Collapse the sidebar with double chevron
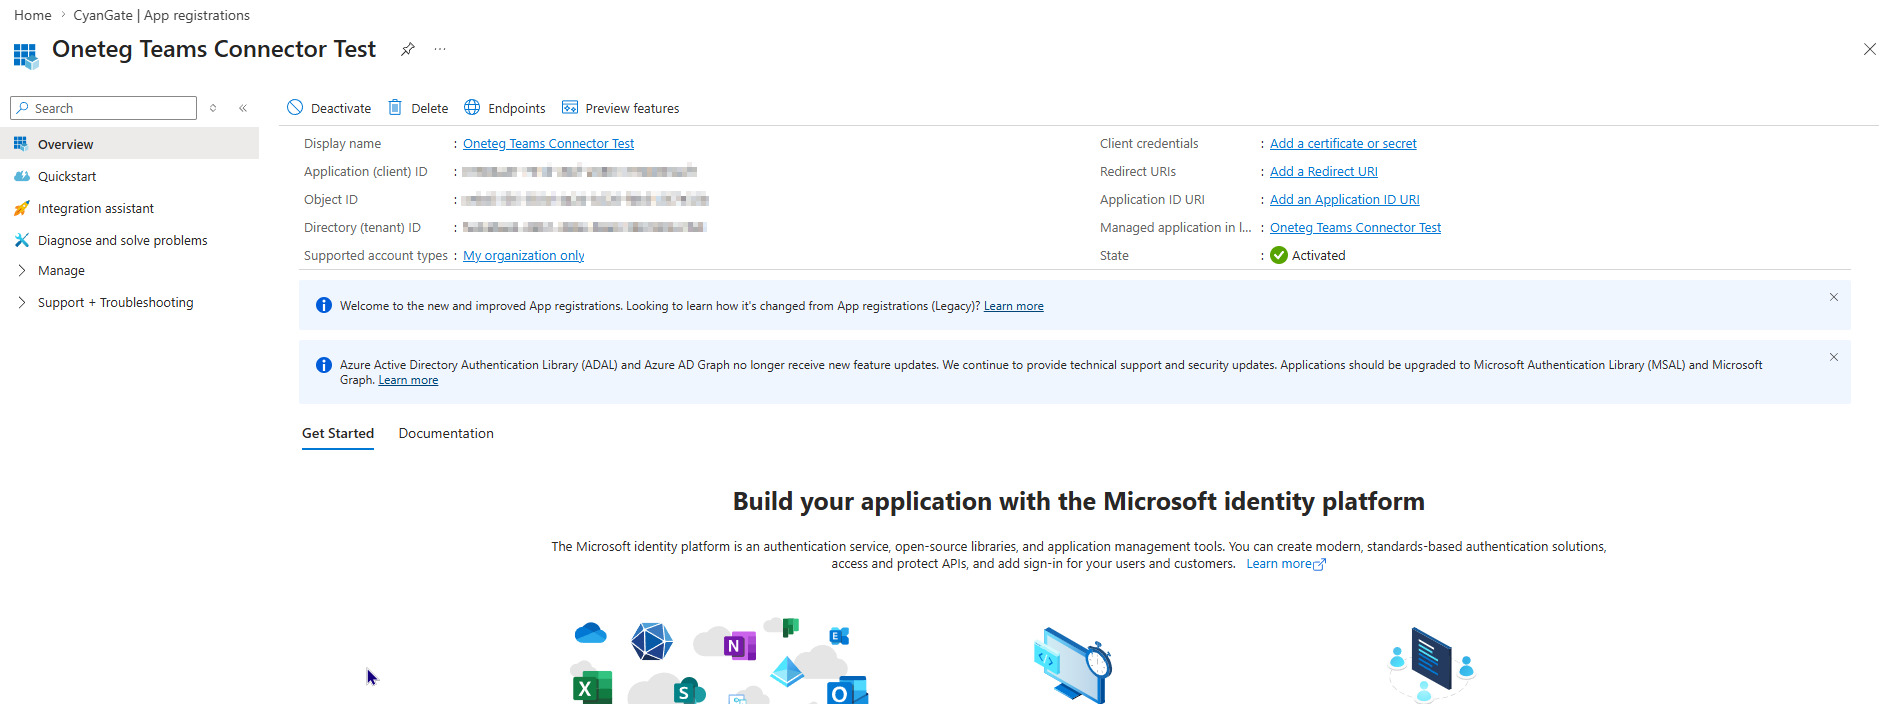Screen dimensions: 1879x704 pos(243,108)
